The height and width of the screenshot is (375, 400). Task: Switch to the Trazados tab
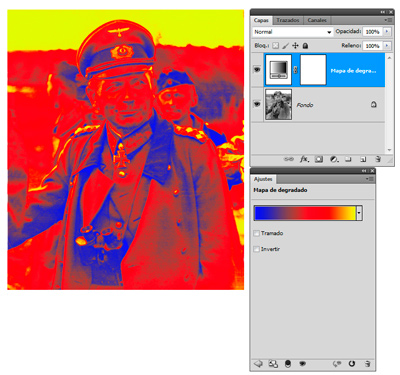click(287, 20)
